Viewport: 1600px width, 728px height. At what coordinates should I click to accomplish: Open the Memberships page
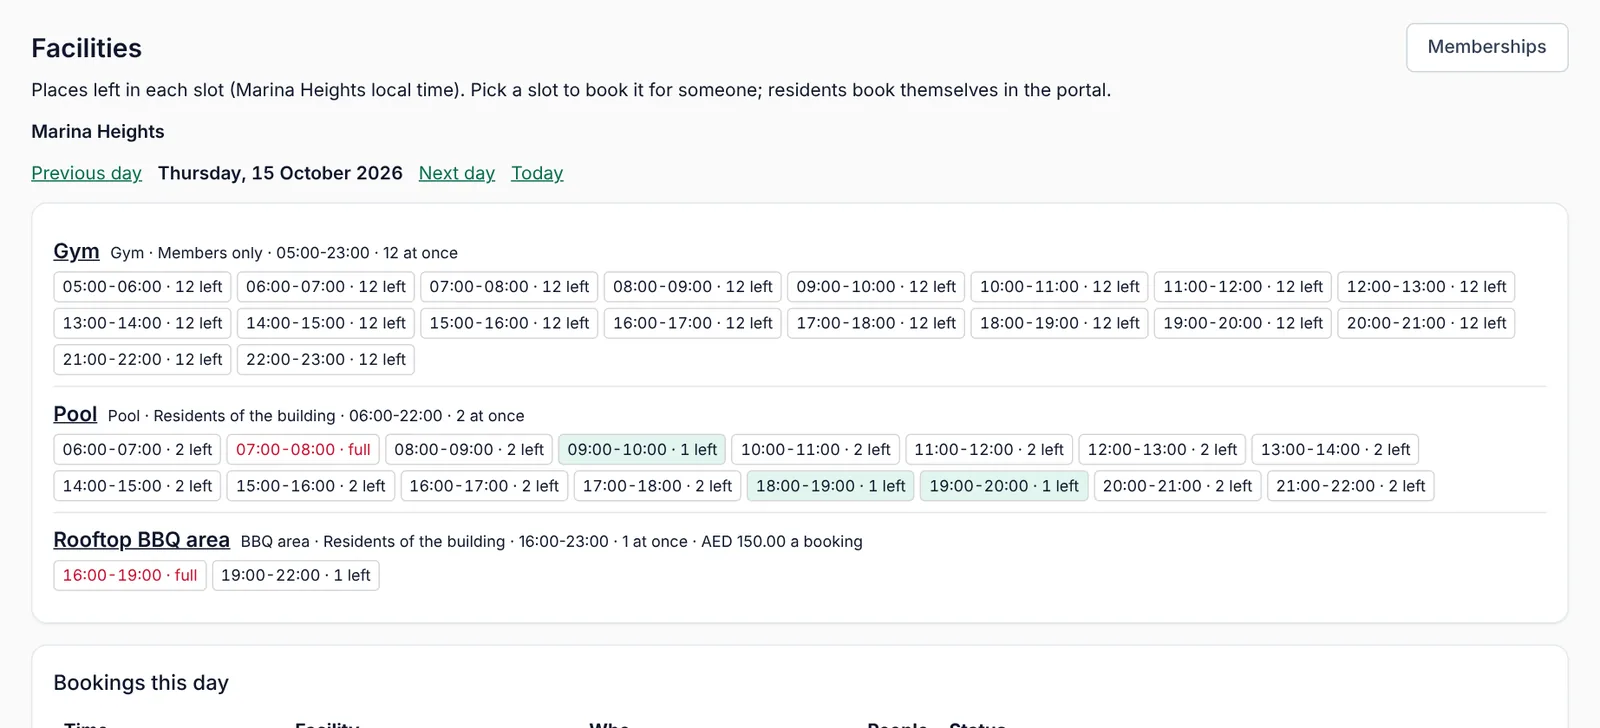pos(1487,47)
